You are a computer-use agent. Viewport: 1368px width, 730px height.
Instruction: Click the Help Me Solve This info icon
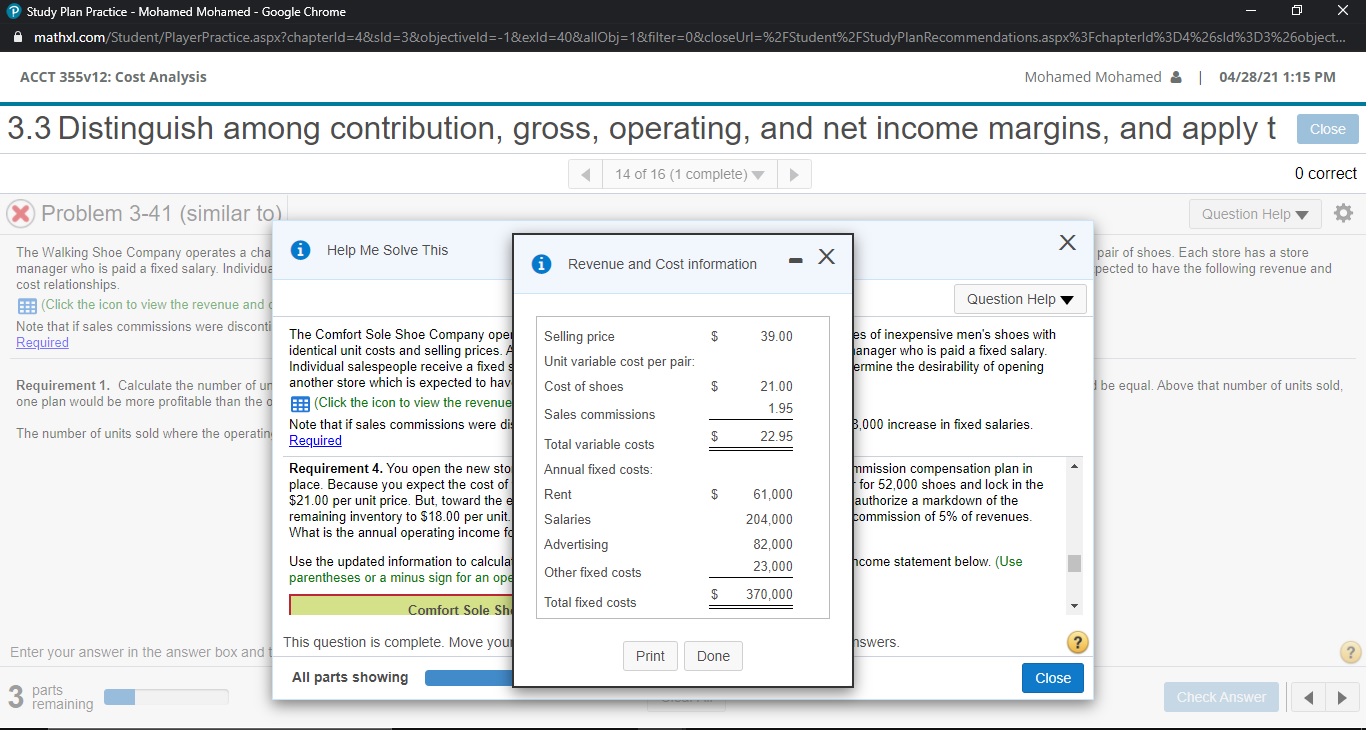coord(301,250)
